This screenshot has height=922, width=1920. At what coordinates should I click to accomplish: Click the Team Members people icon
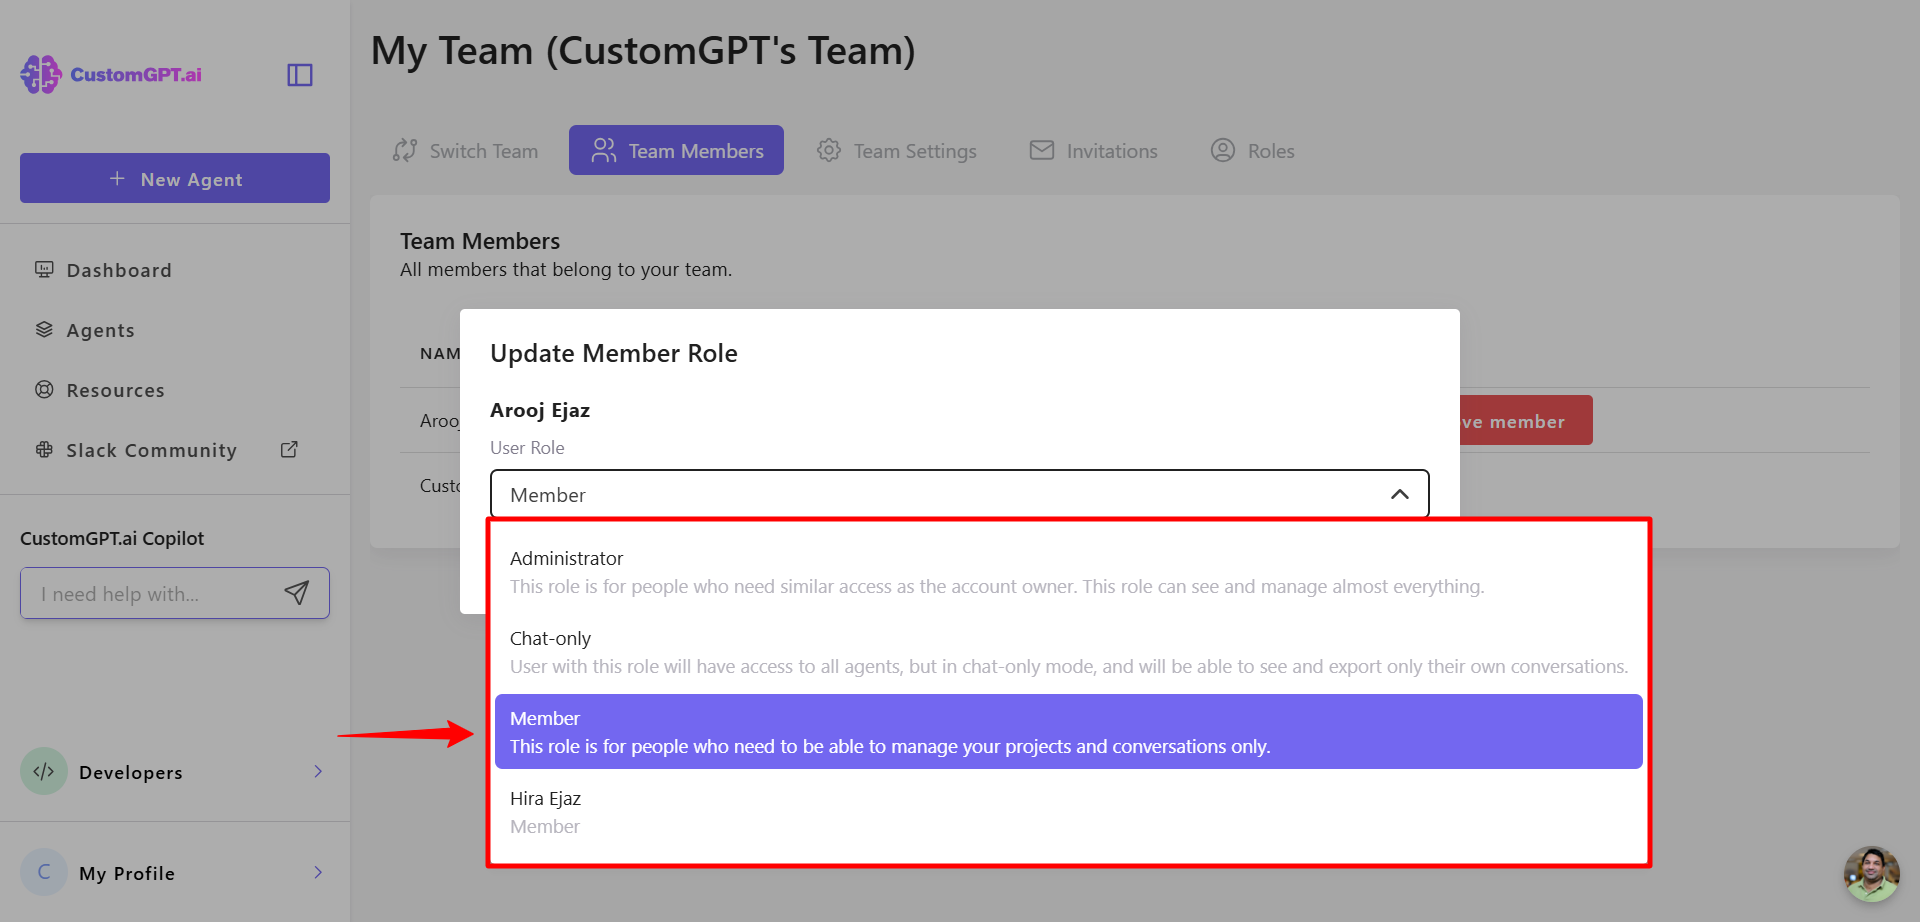(x=603, y=150)
